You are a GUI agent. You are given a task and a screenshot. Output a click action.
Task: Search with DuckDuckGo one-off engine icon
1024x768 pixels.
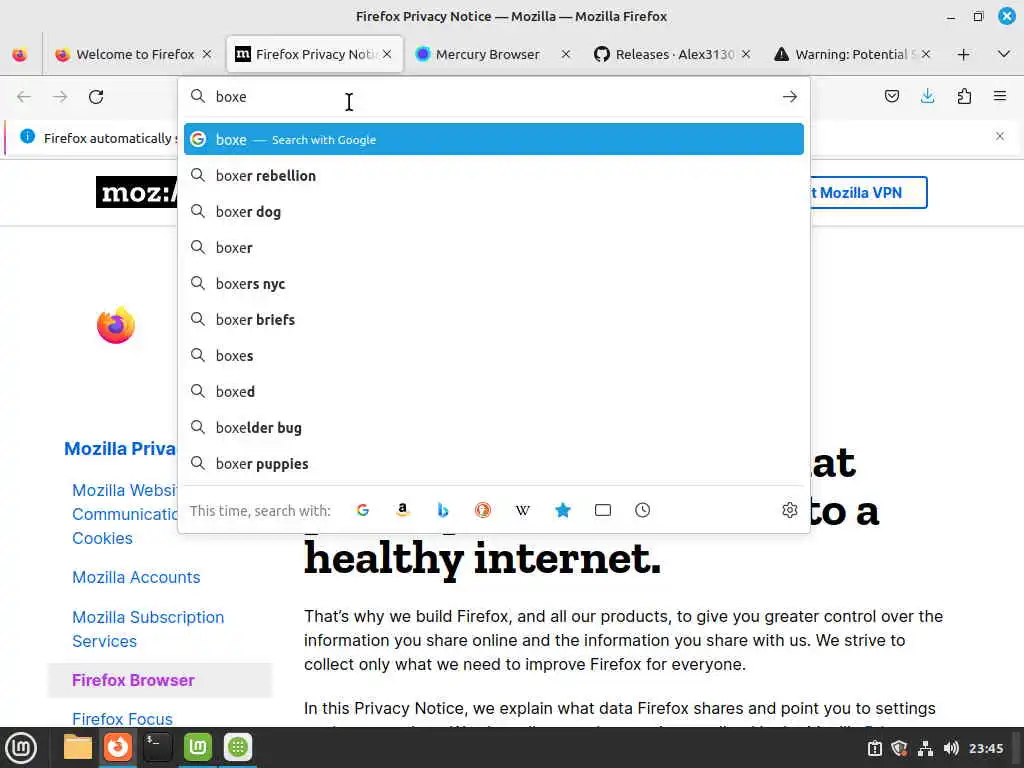[x=483, y=510]
